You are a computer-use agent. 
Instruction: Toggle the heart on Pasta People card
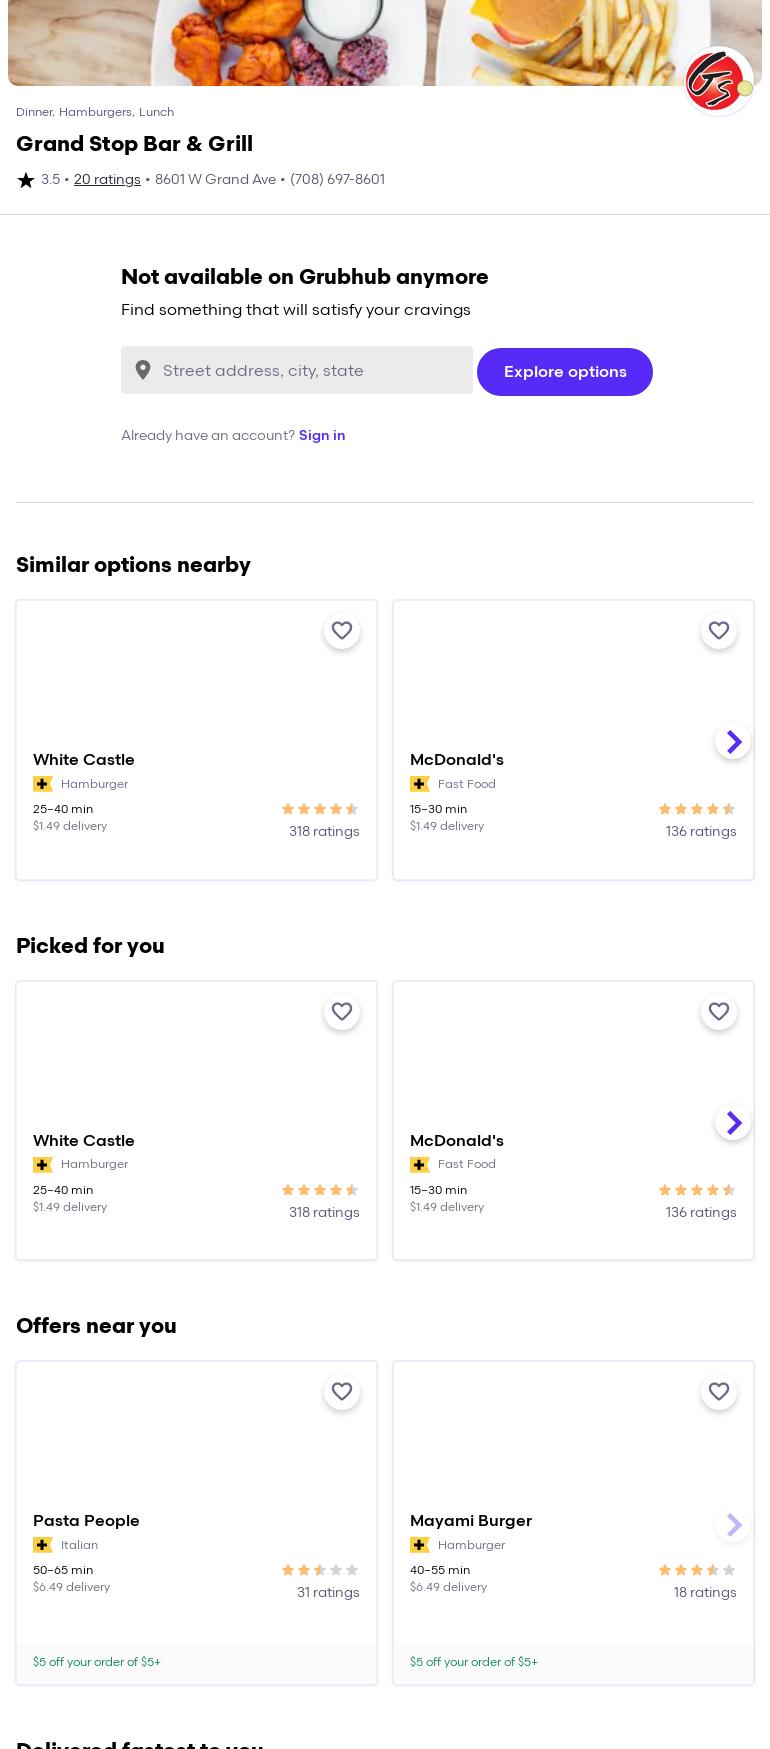pos(342,1392)
